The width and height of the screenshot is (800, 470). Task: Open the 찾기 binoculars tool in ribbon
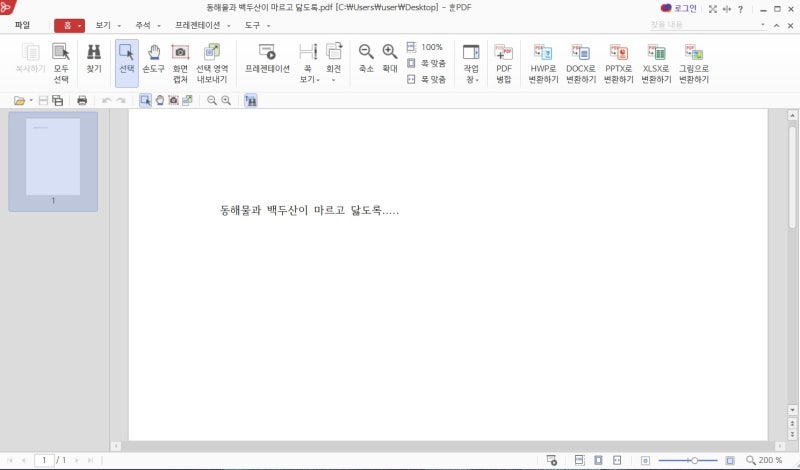pos(94,58)
